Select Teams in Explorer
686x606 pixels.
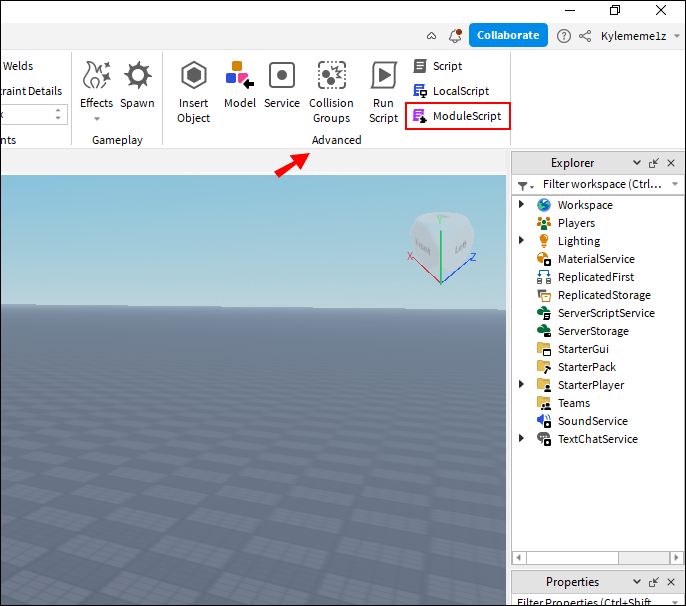point(574,403)
